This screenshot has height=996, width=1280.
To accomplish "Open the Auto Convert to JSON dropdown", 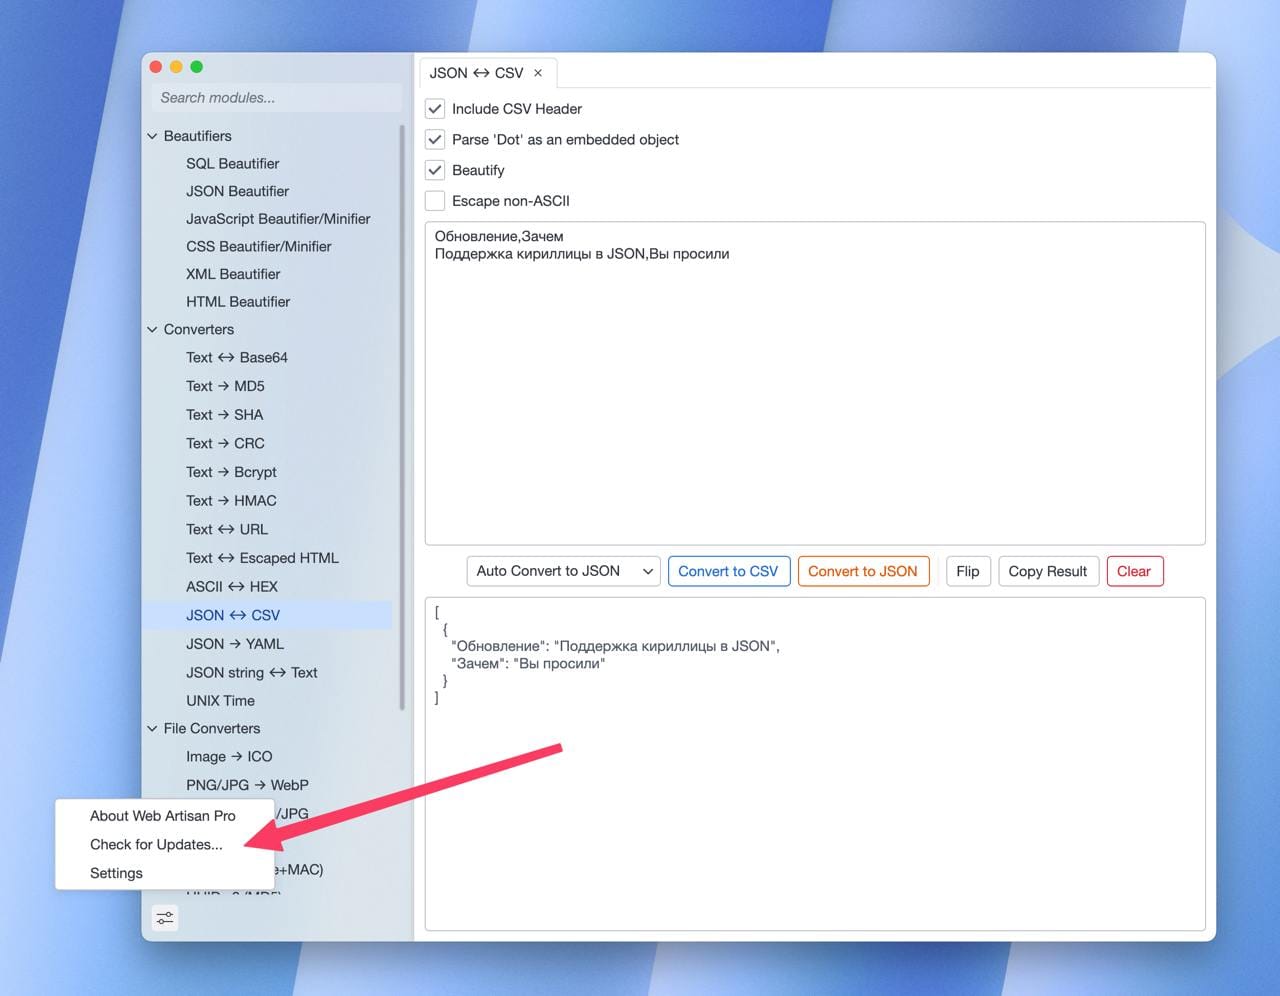I will [x=563, y=571].
